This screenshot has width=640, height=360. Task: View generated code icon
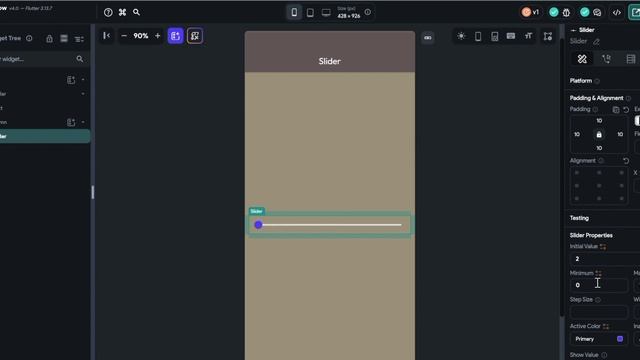[x=617, y=13]
